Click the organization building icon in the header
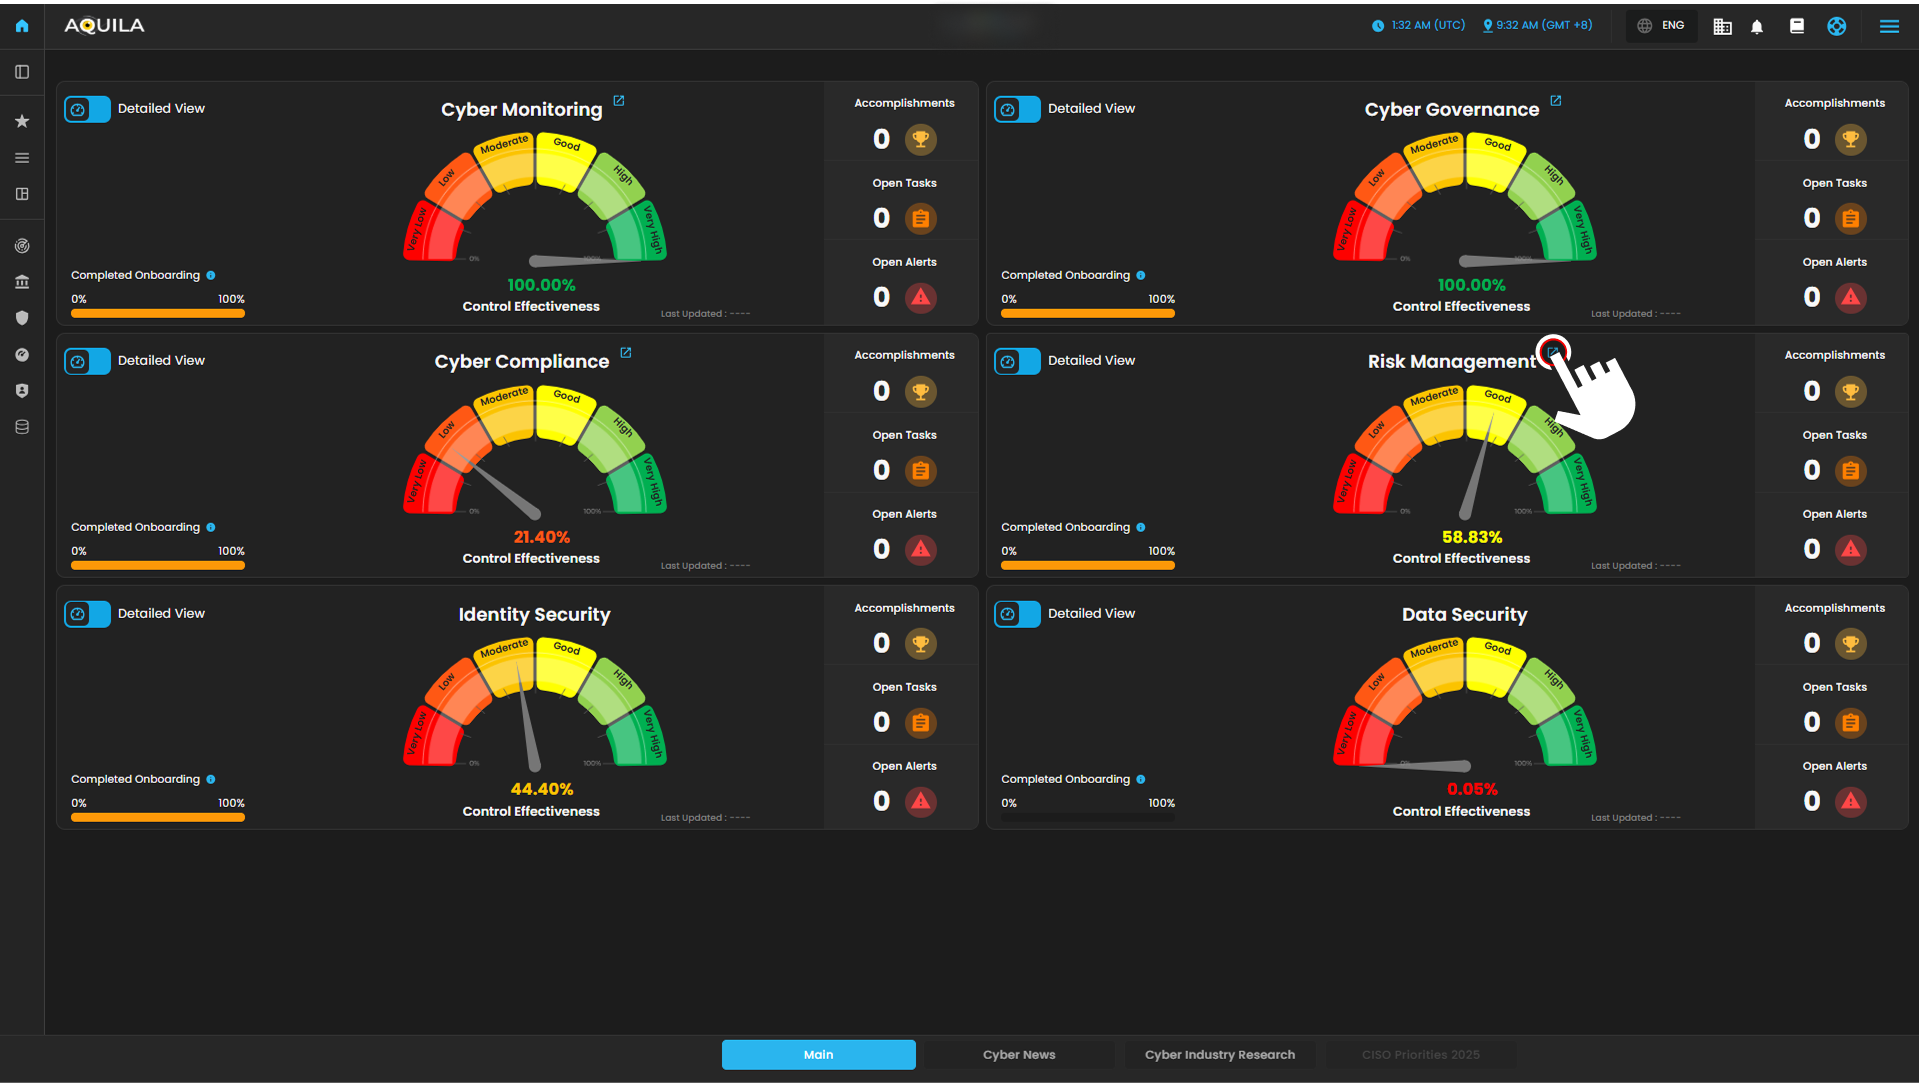1919x1083 pixels. [1722, 27]
